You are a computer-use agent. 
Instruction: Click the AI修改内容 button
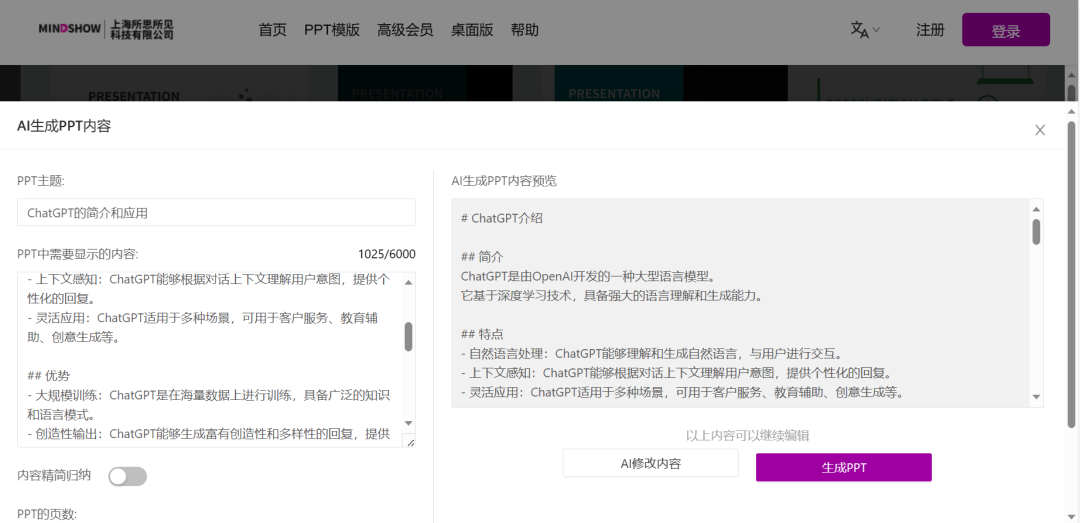point(650,463)
